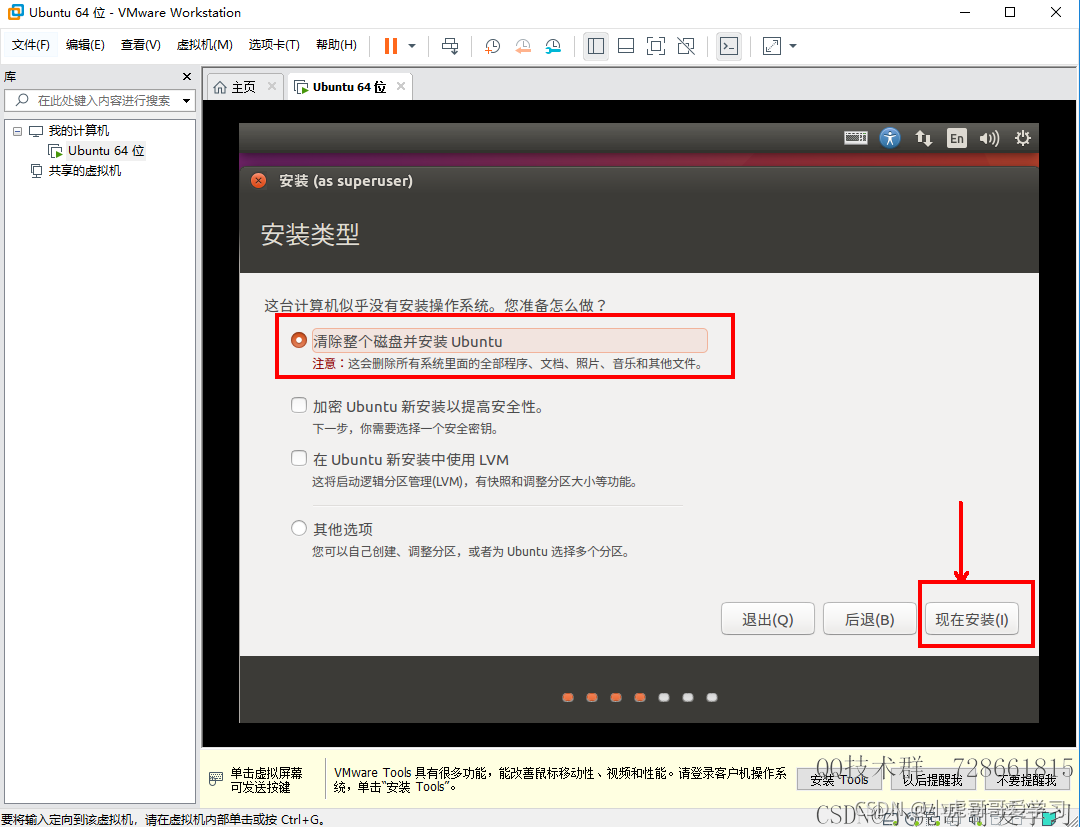Click the 现在安装(I) button

pyautogui.click(x=971, y=619)
